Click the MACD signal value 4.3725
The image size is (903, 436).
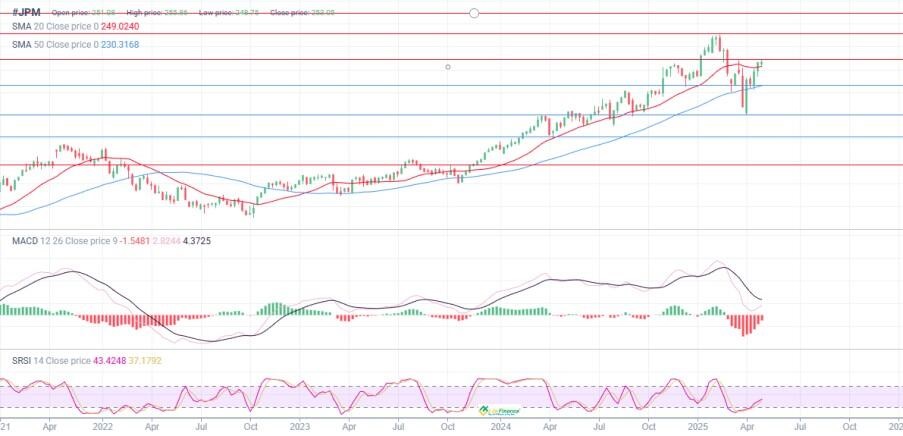point(196,241)
